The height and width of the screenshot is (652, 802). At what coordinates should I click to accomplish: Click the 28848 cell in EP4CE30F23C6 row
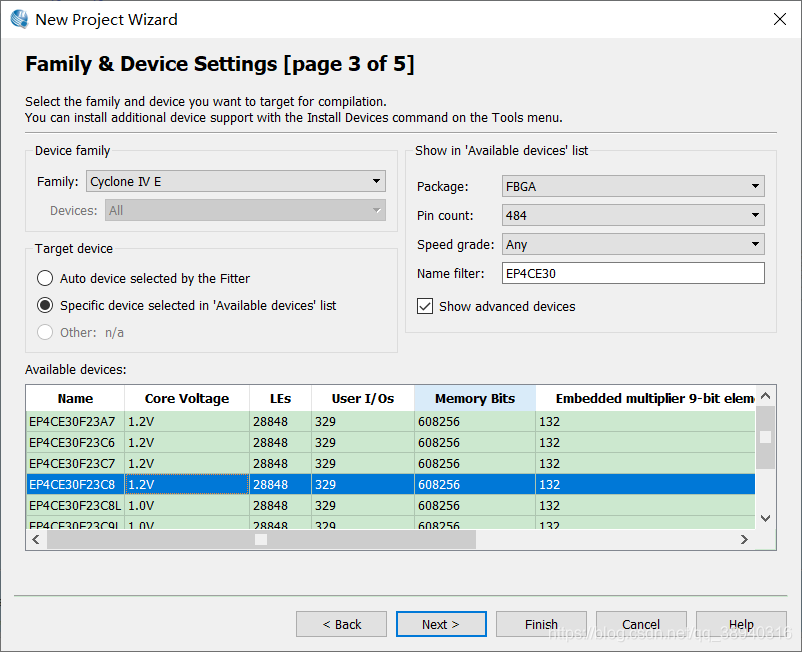pos(280,442)
